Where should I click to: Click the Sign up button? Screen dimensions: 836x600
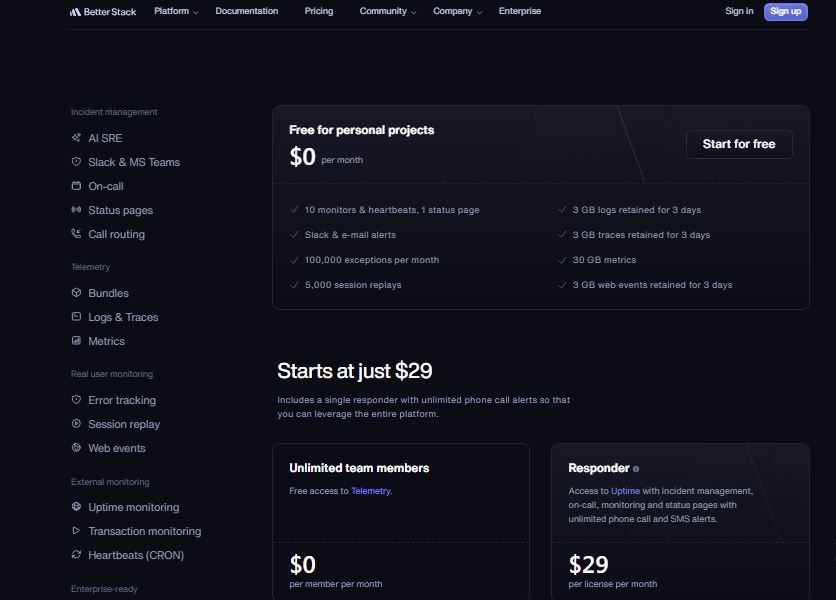[x=786, y=12]
